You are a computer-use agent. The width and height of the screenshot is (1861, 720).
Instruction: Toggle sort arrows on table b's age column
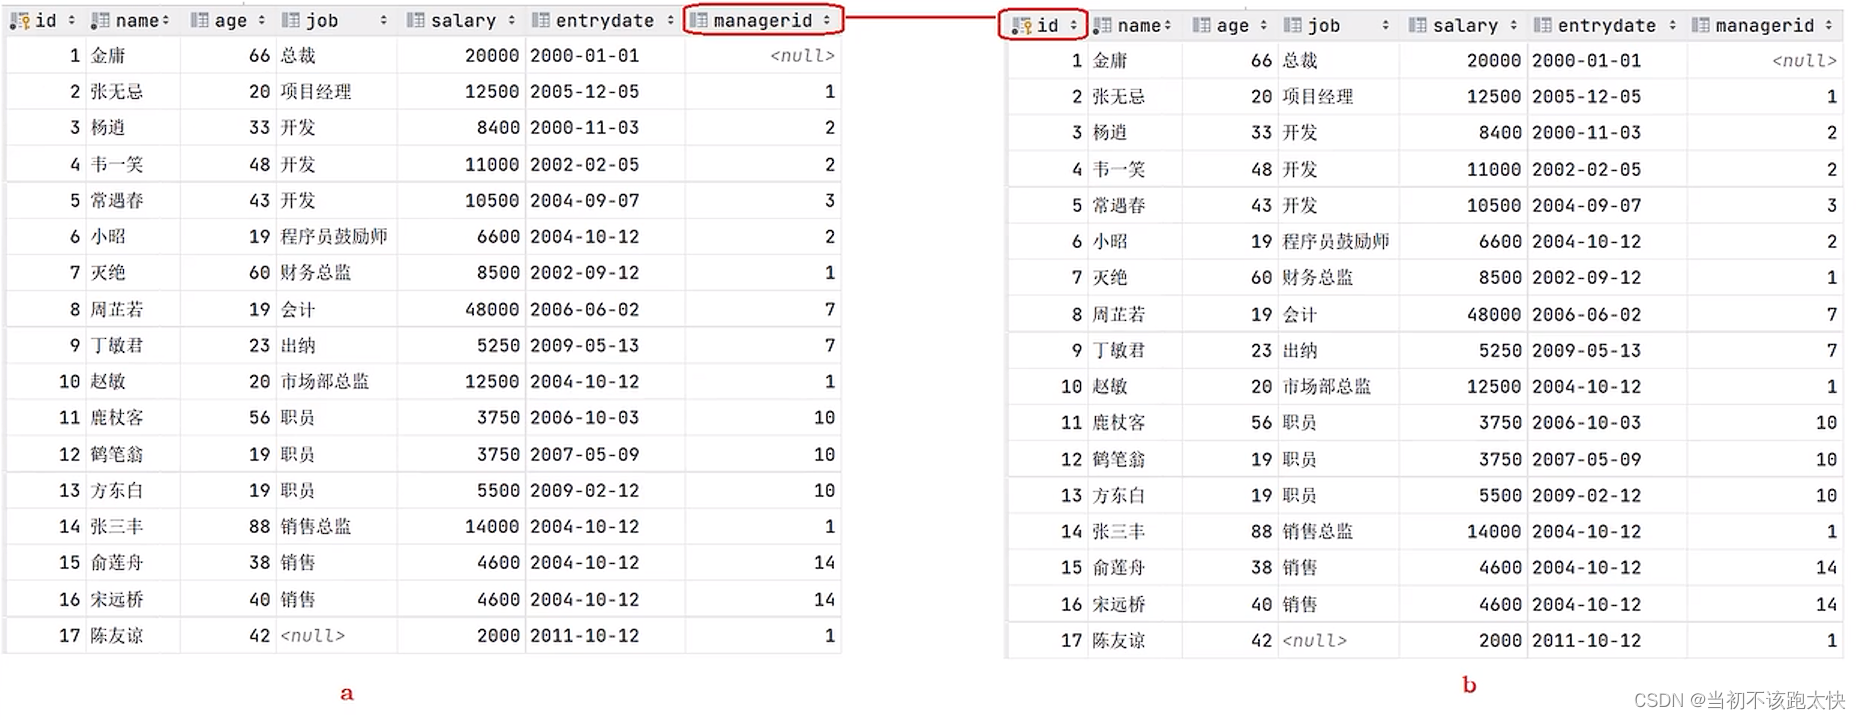click(x=1263, y=25)
